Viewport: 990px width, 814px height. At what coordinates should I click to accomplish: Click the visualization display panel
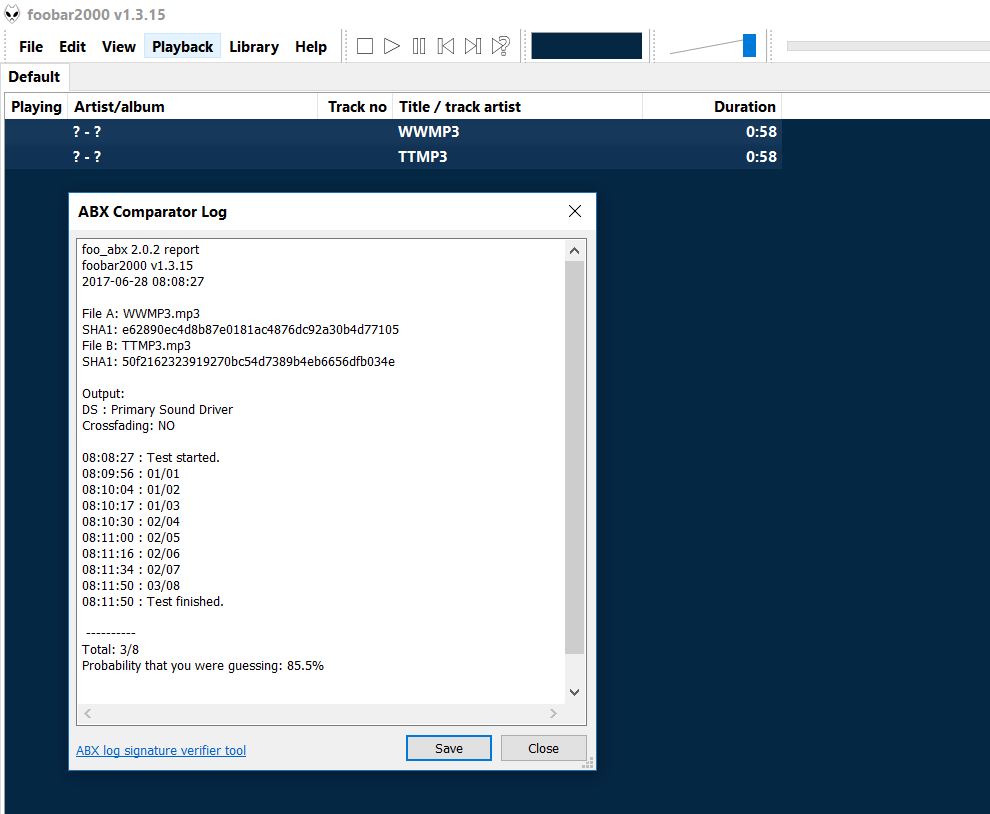[587, 46]
